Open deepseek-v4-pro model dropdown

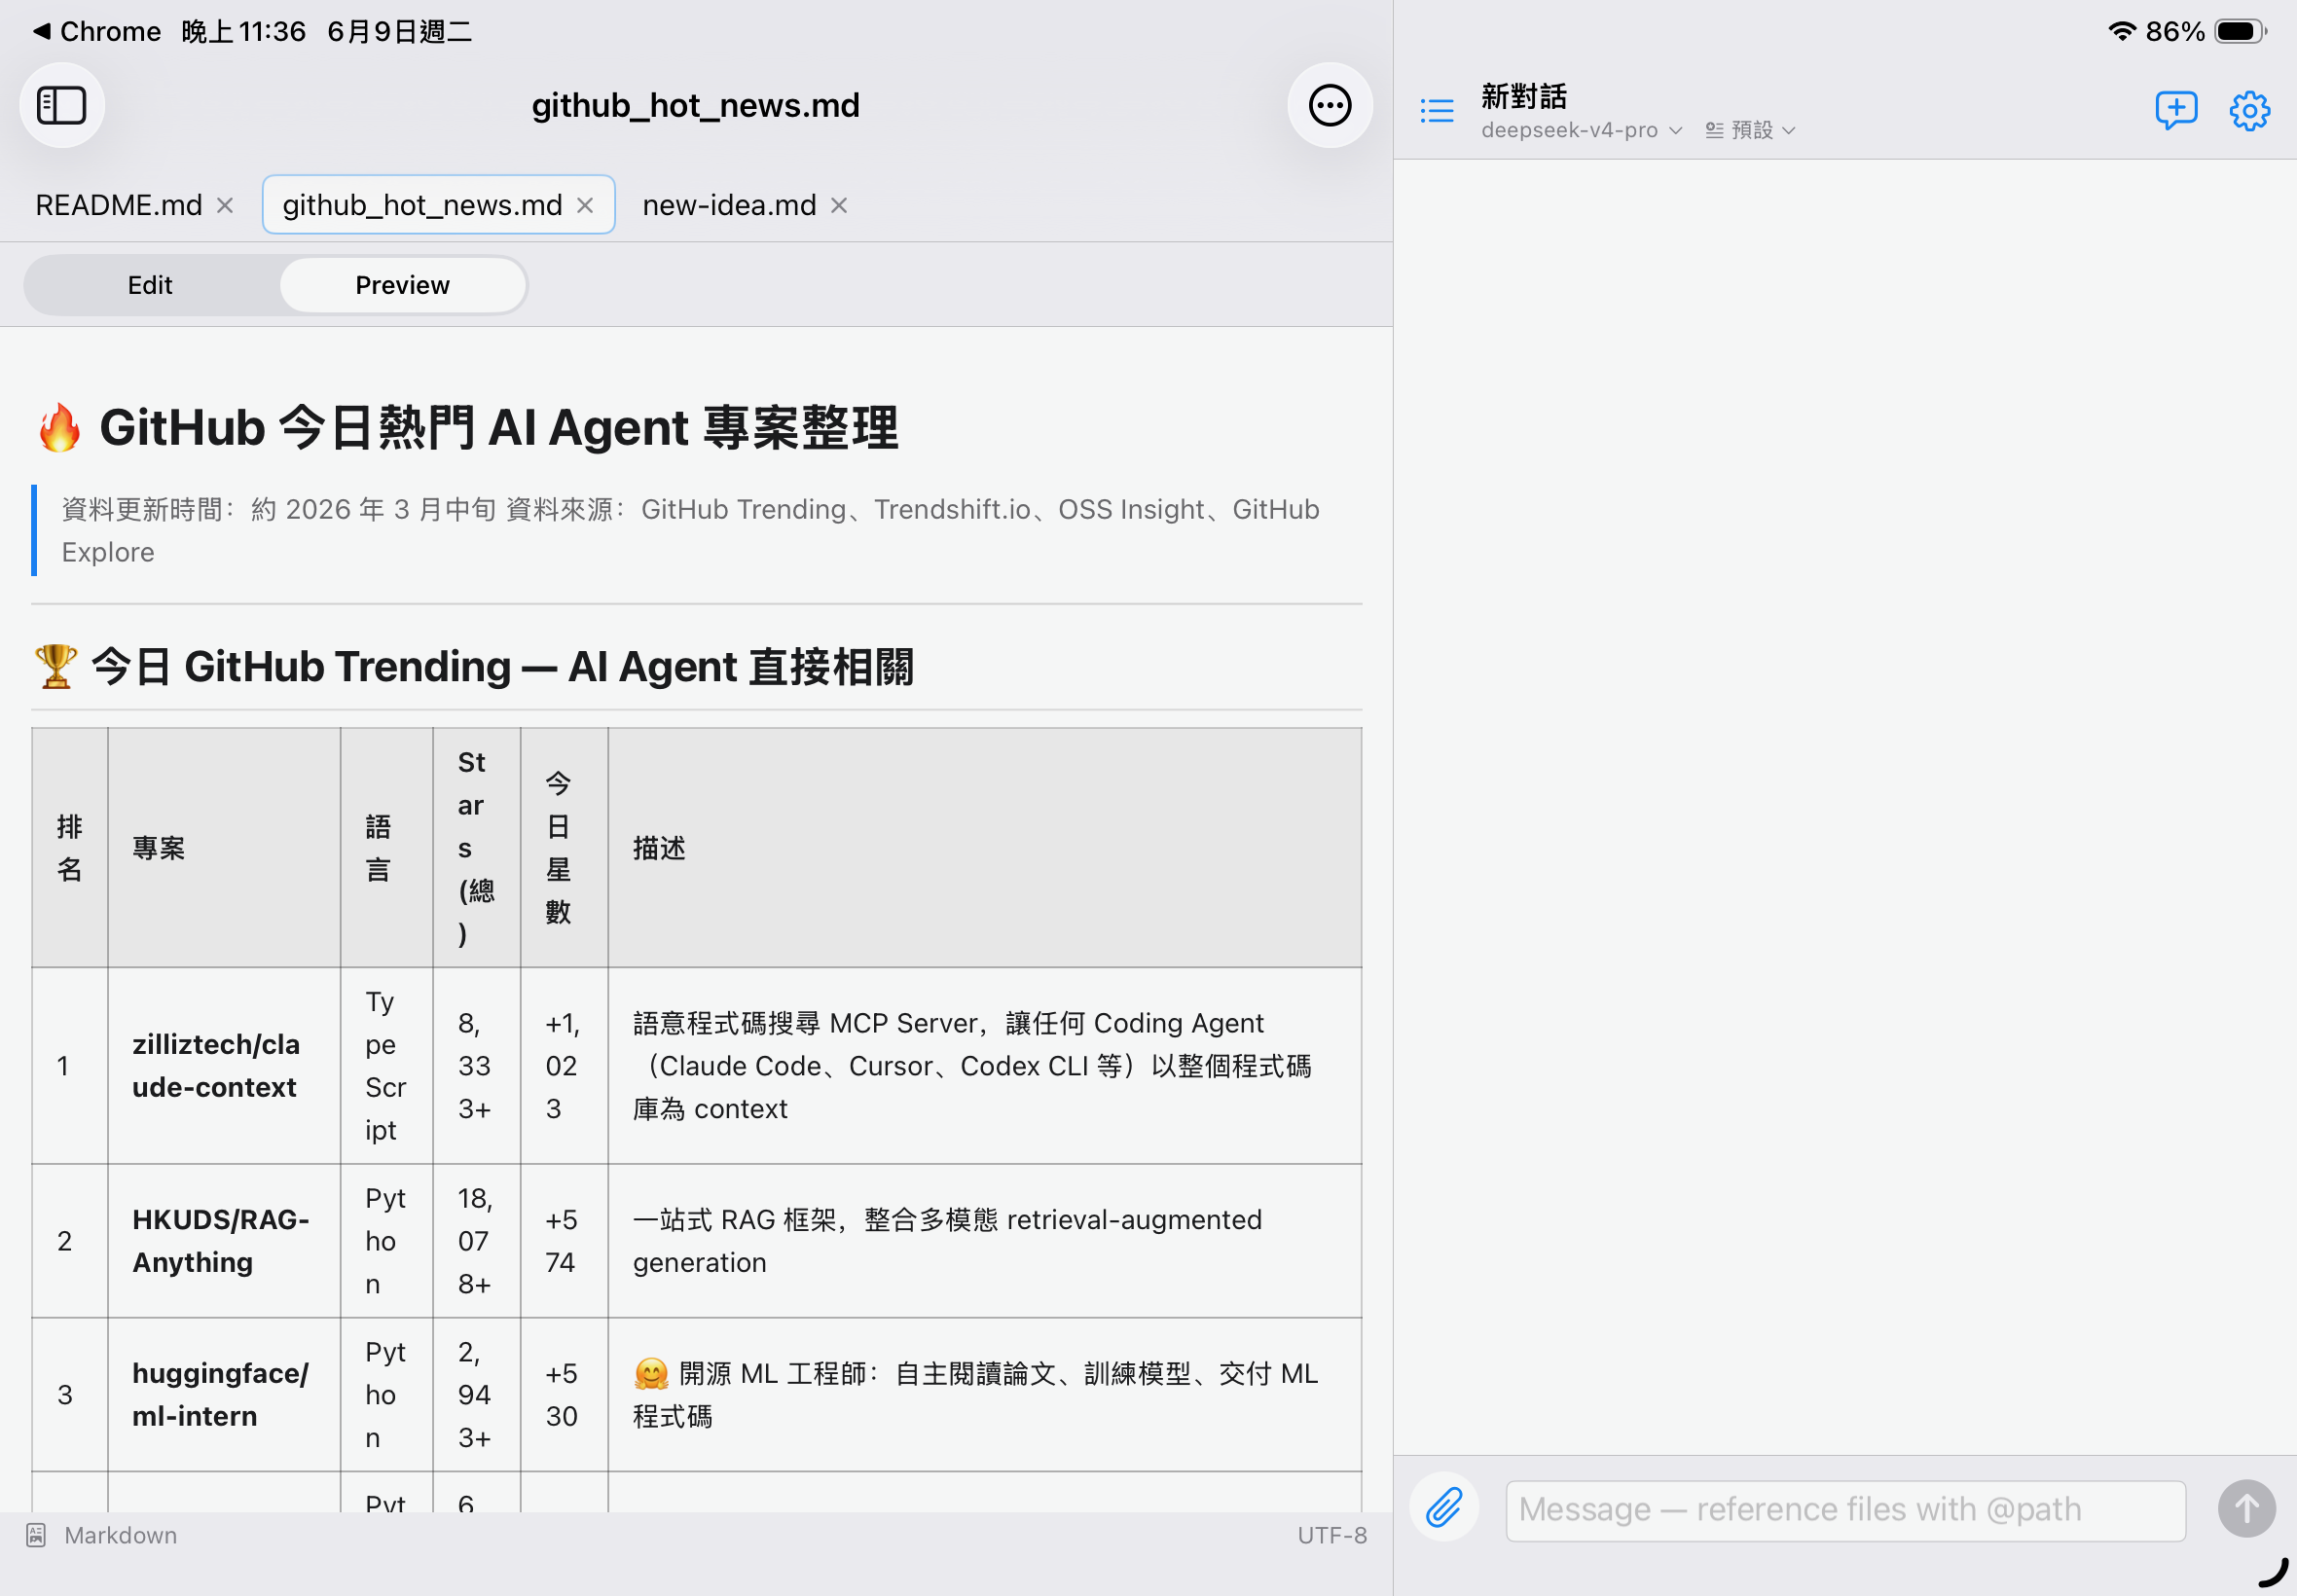(1581, 130)
